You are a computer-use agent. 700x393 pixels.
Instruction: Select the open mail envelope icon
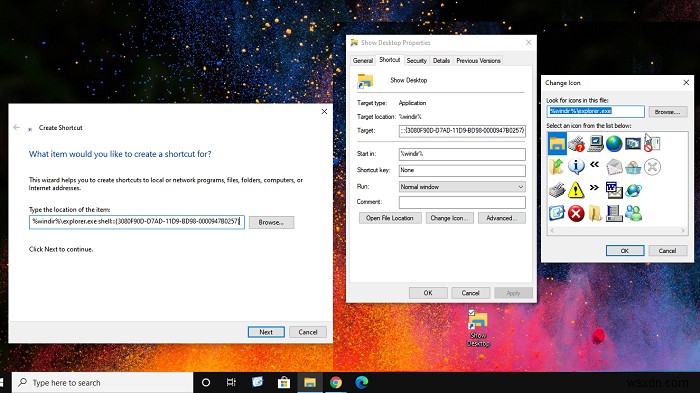click(x=614, y=167)
